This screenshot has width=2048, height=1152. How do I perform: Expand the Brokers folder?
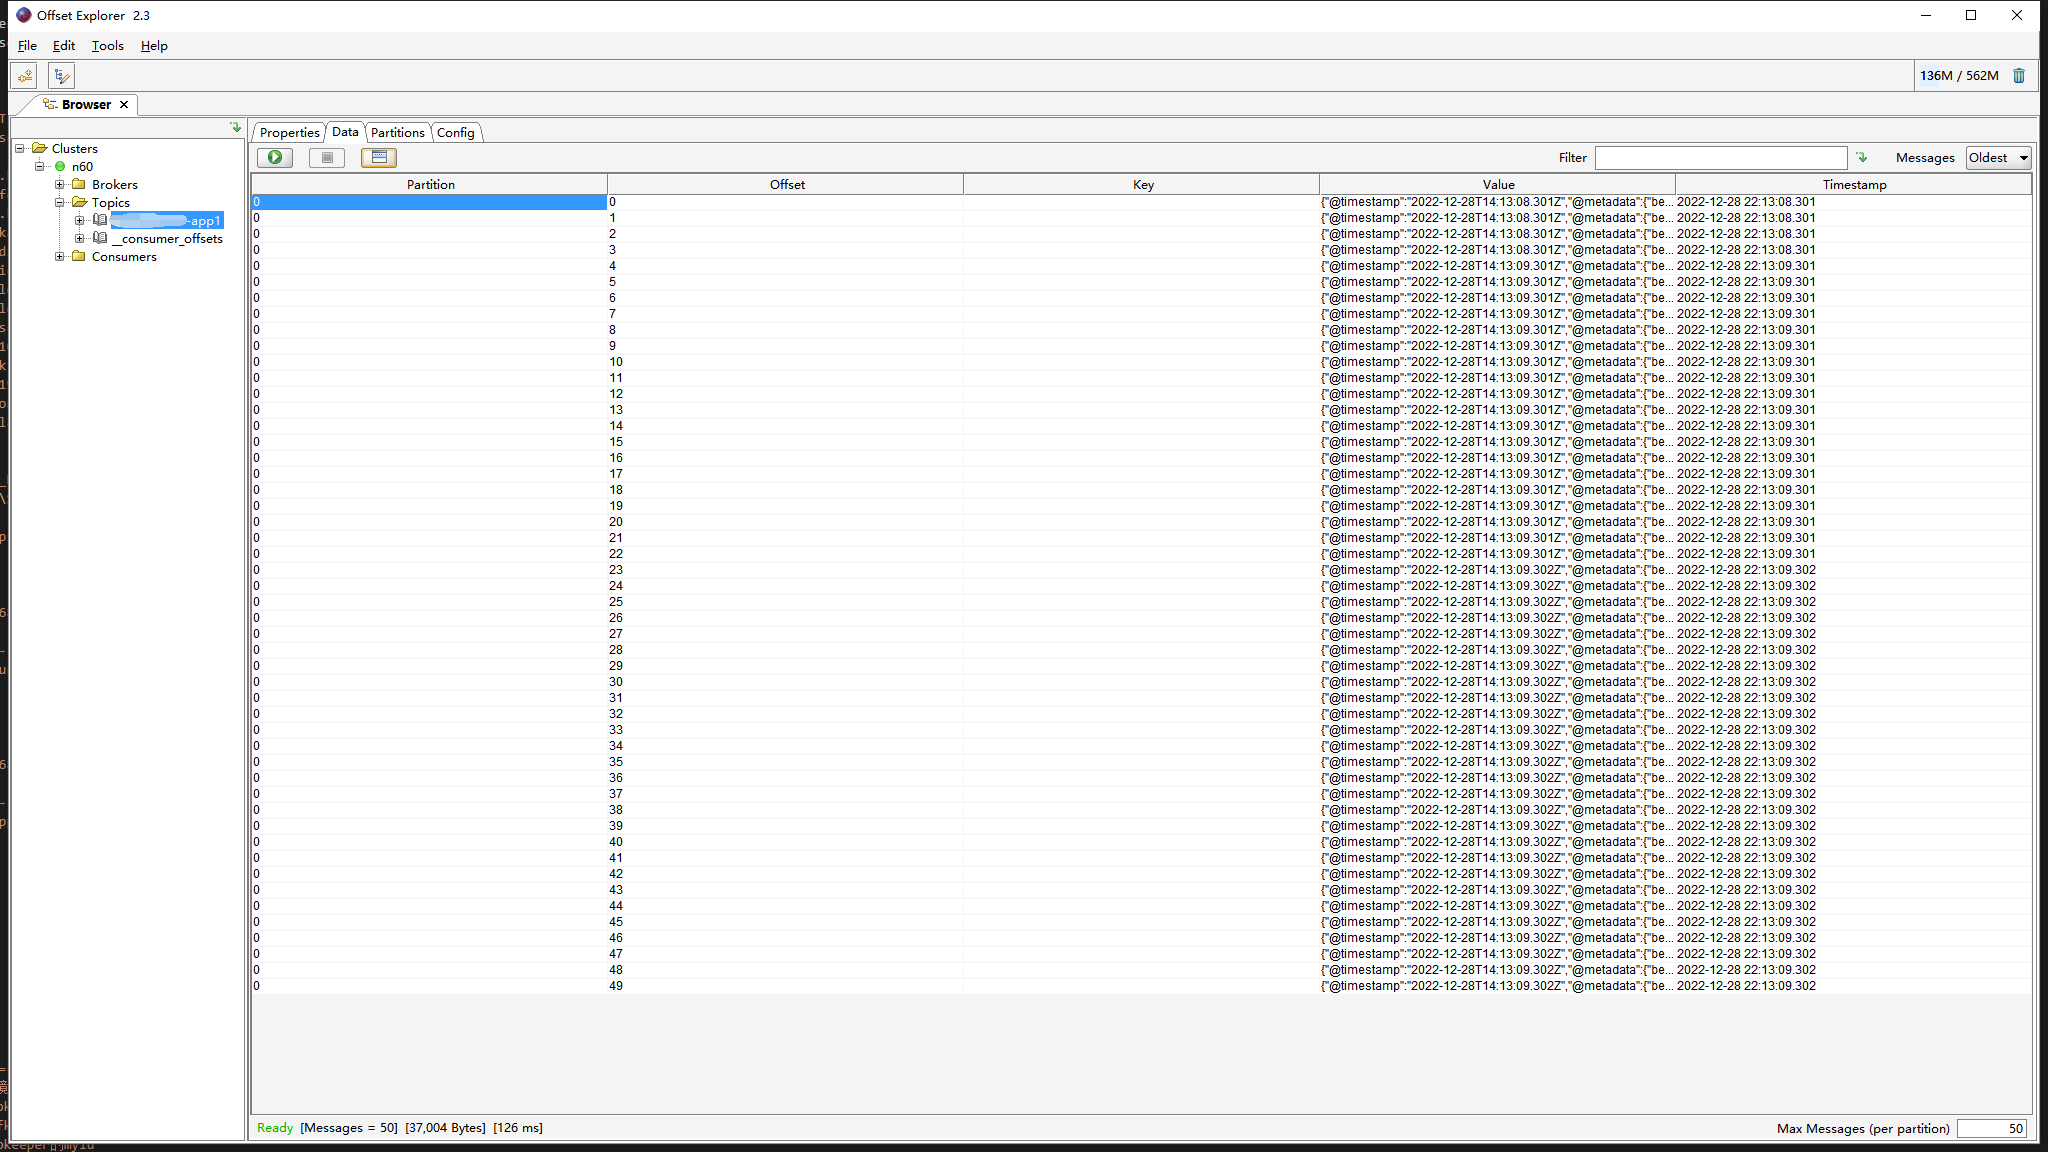coord(60,185)
